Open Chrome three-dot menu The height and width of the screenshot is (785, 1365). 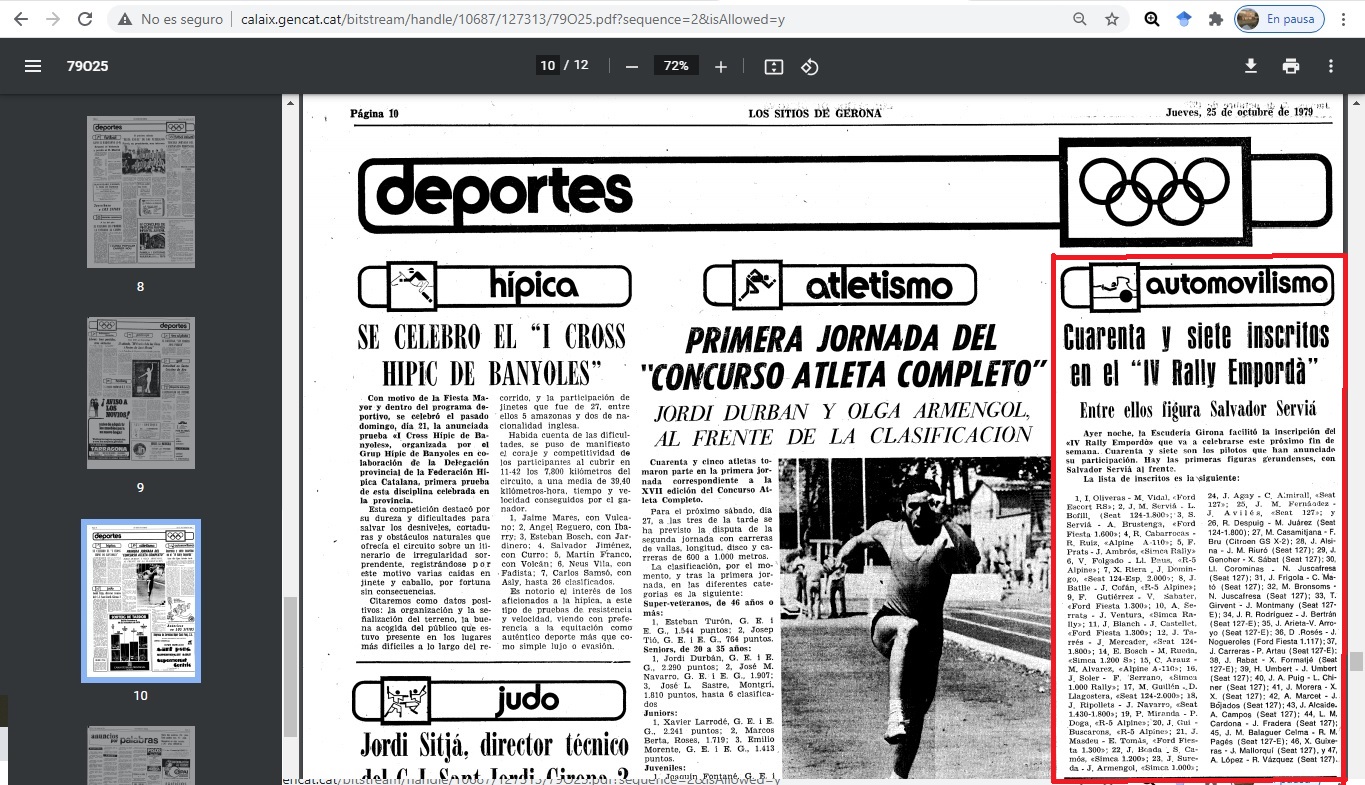point(1344,19)
